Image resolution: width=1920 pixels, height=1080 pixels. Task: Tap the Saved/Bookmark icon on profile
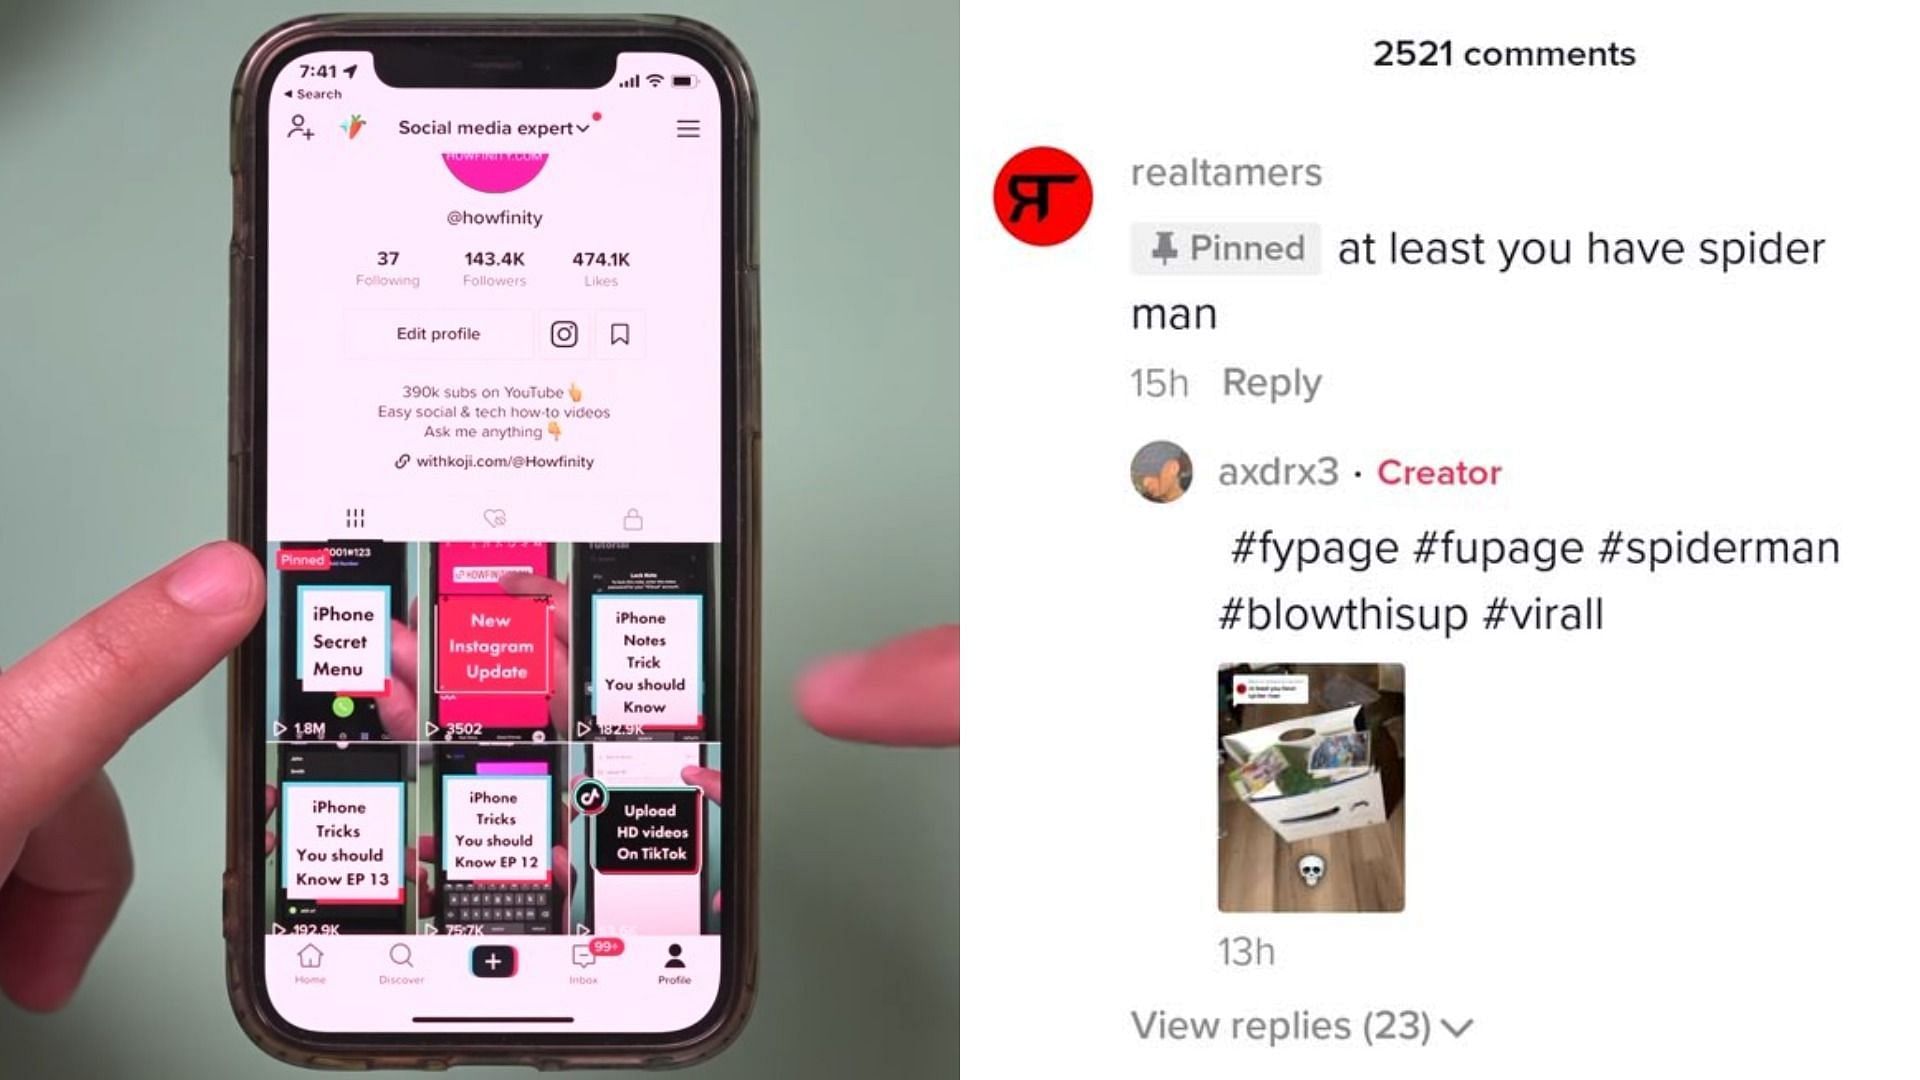tap(618, 334)
